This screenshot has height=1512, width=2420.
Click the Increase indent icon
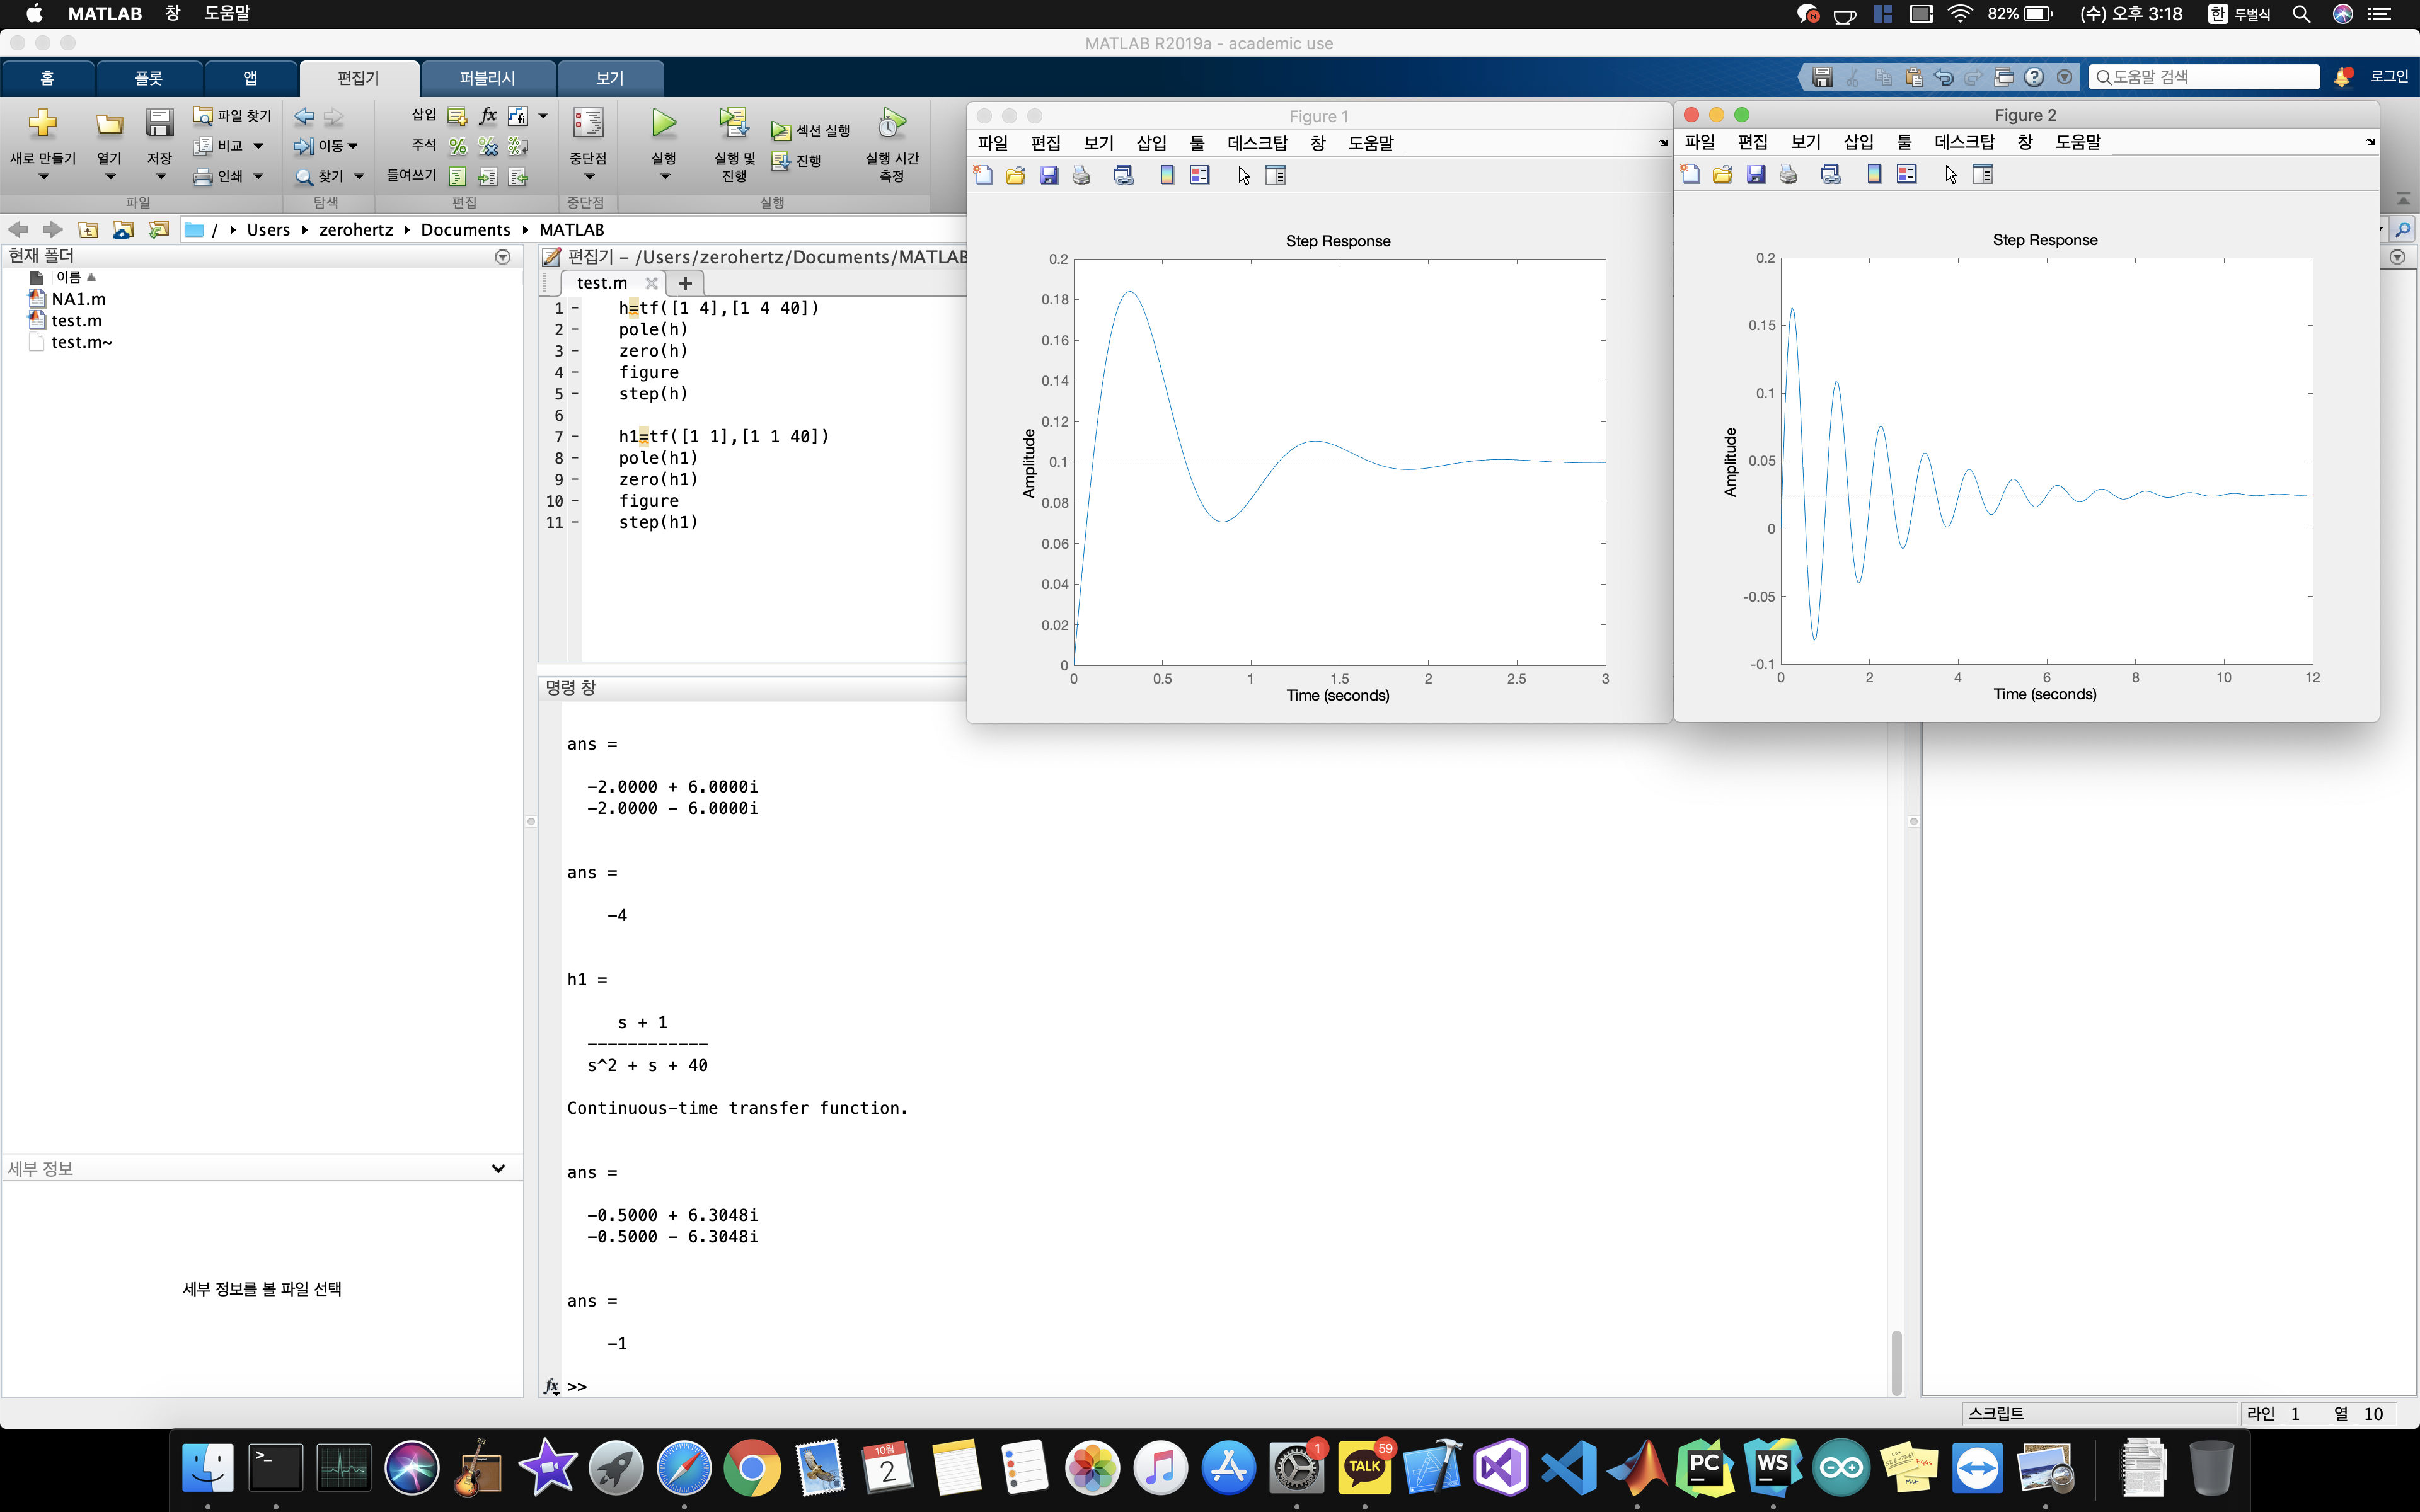(488, 177)
